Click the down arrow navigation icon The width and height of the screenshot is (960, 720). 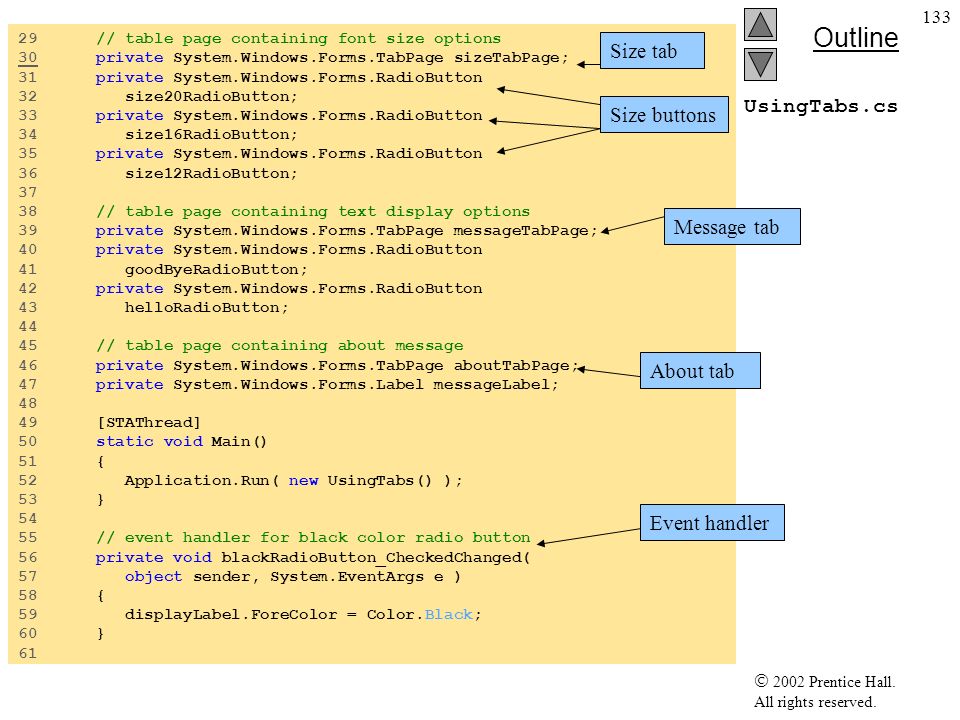tap(760, 64)
